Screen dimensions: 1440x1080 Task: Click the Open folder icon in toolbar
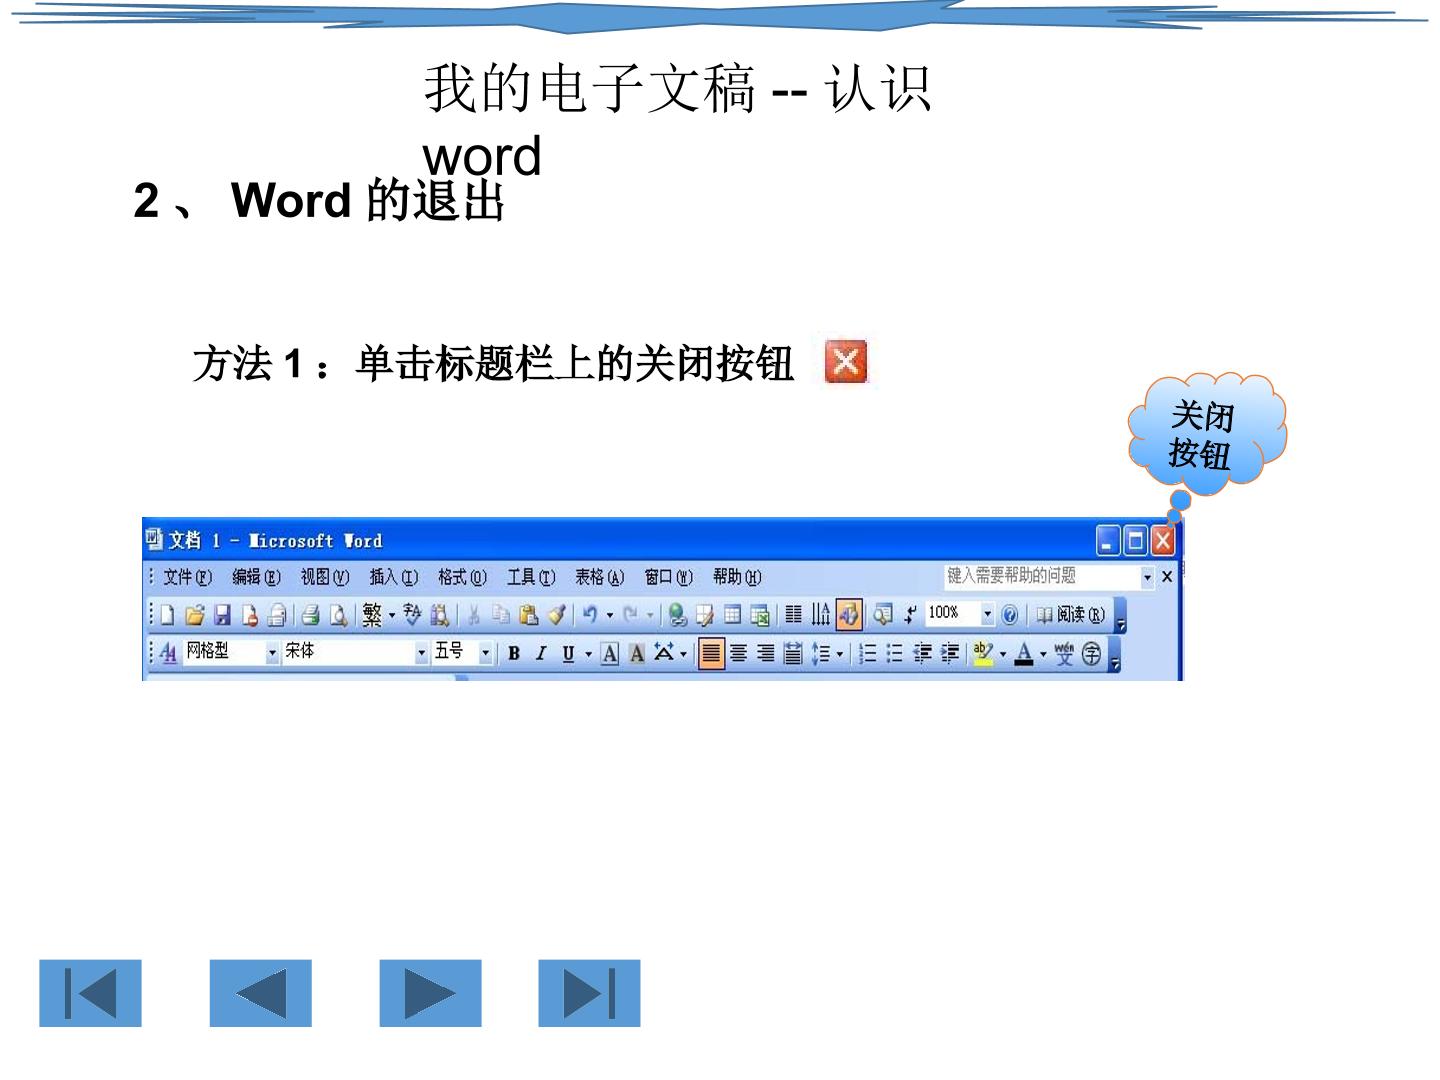[195, 616]
